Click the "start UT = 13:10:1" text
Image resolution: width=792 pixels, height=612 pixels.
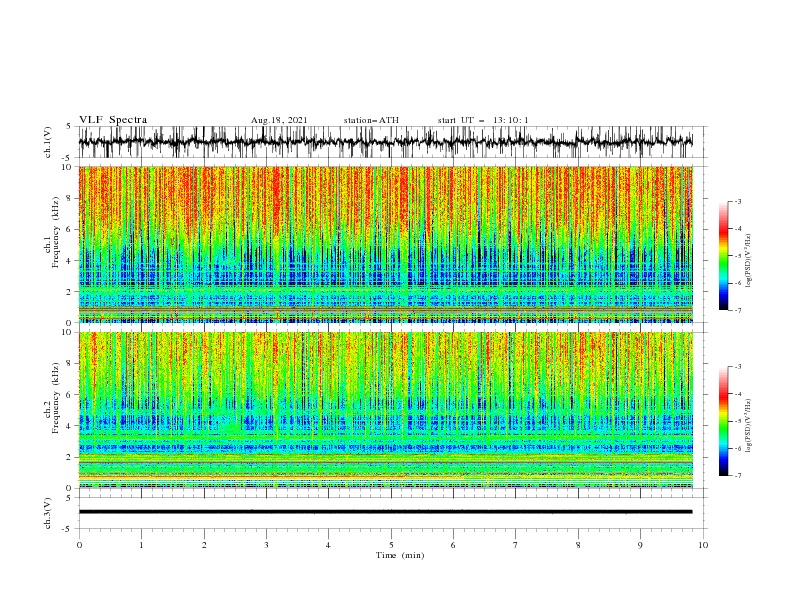pos(483,120)
